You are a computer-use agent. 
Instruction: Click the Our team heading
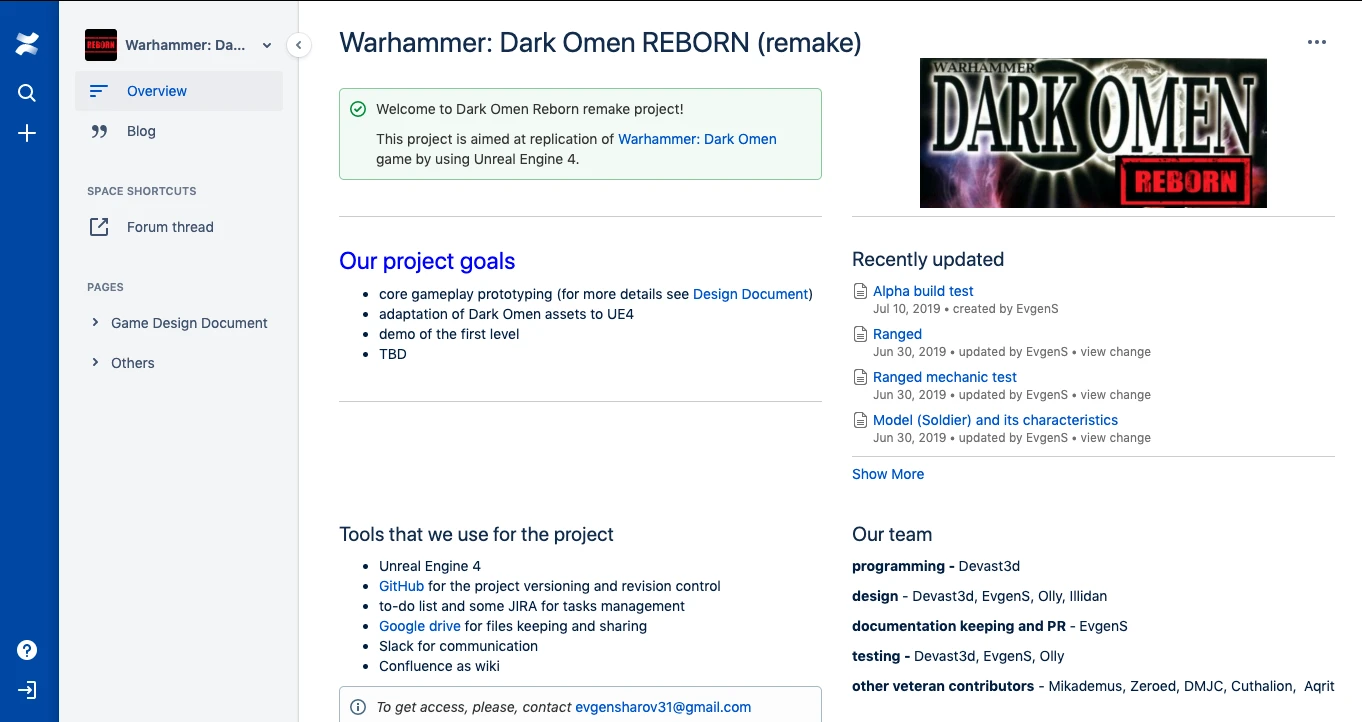892,534
